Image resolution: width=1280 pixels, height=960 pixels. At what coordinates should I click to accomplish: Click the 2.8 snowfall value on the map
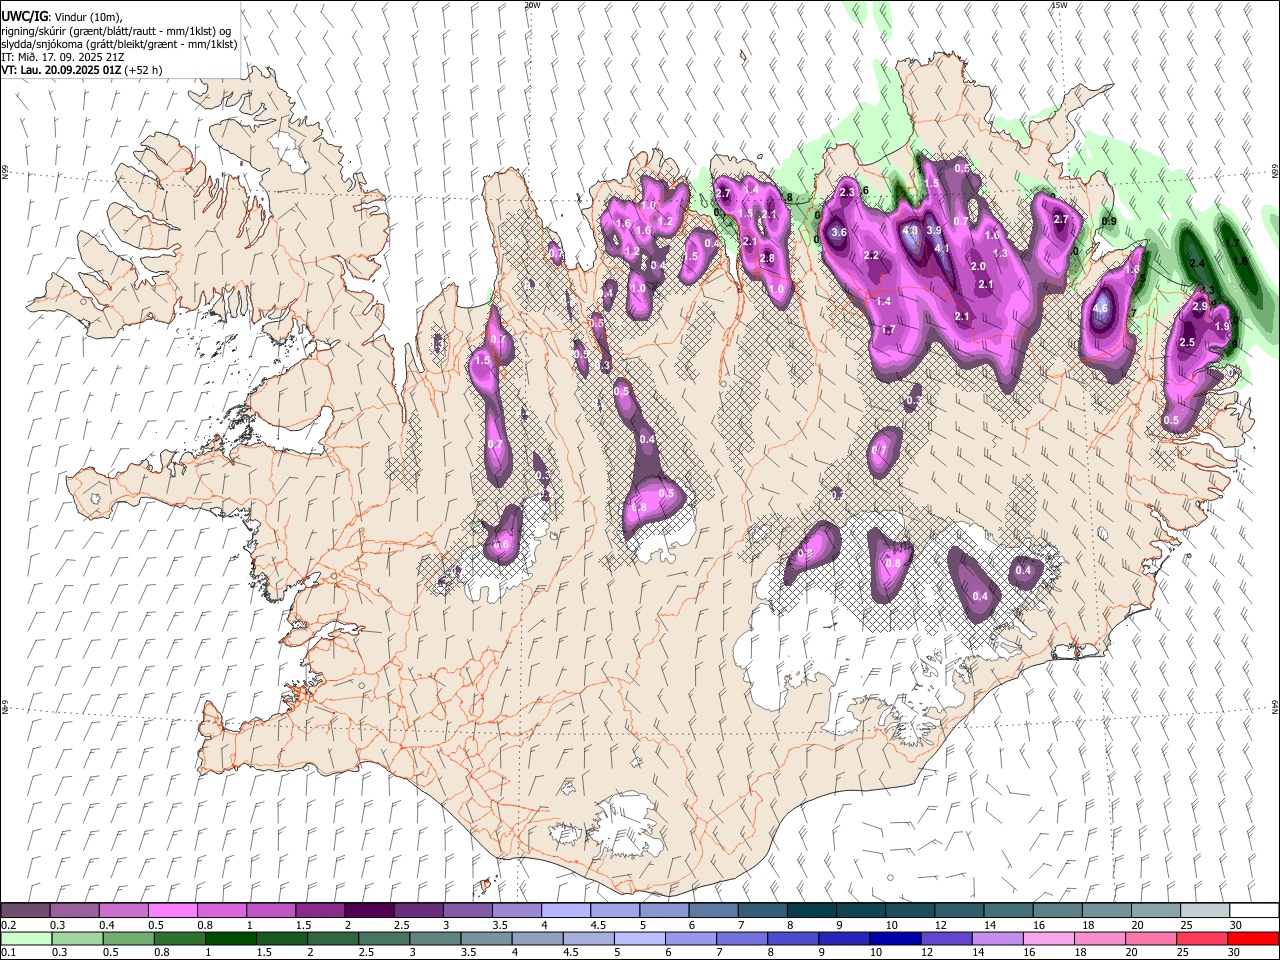pyautogui.click(x=768, y=259)
